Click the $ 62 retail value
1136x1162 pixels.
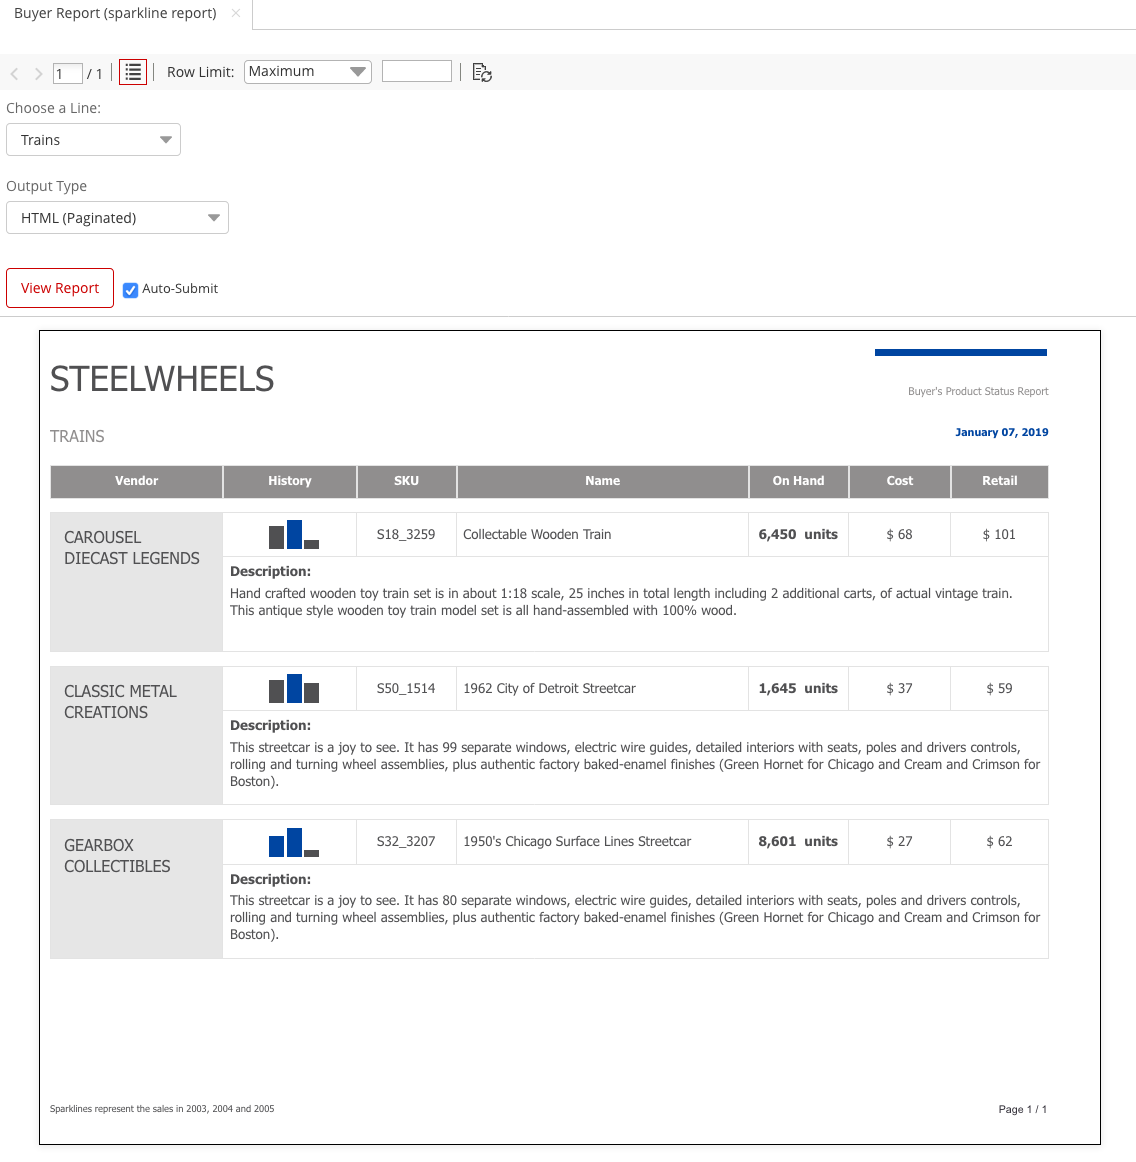(x=999, y=842)
